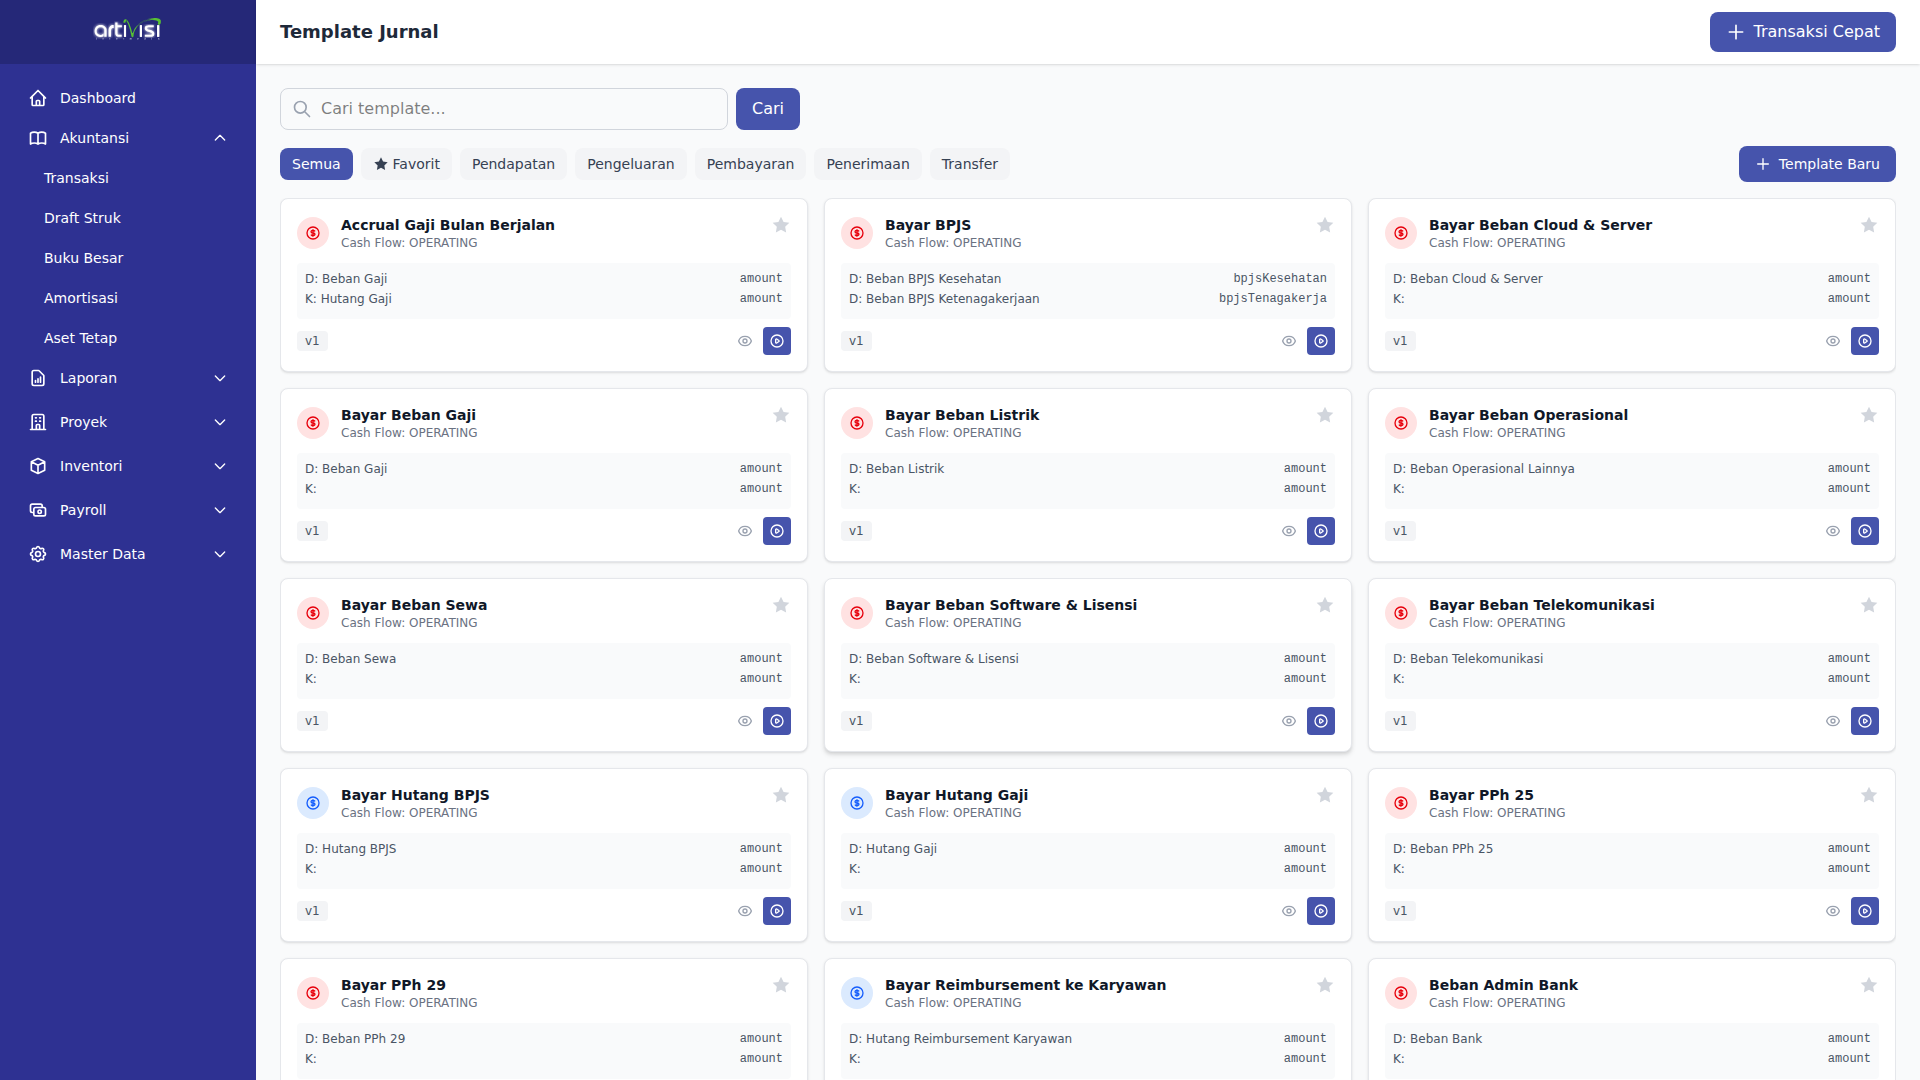Run the Accrual Gaji Bulan Berjalan template

click(777, 341)
